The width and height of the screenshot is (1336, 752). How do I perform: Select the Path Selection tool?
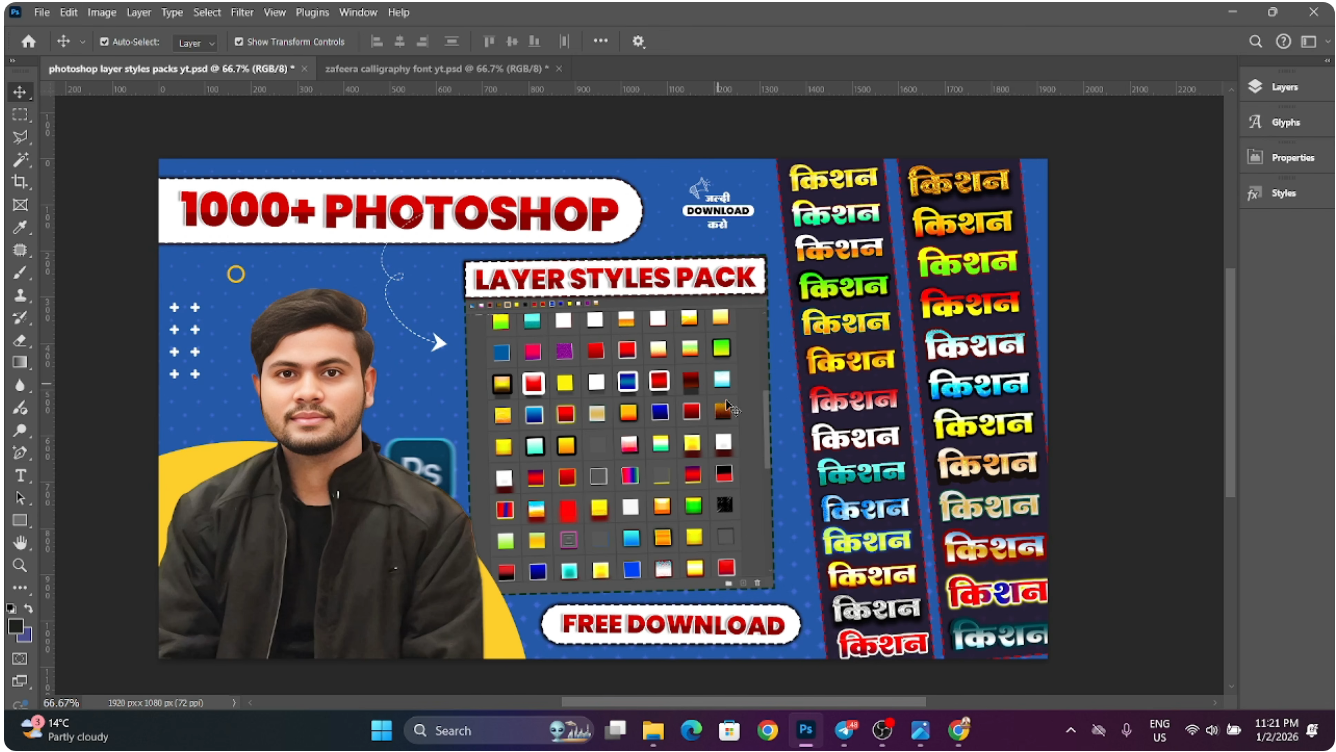(x=20, y=498)
